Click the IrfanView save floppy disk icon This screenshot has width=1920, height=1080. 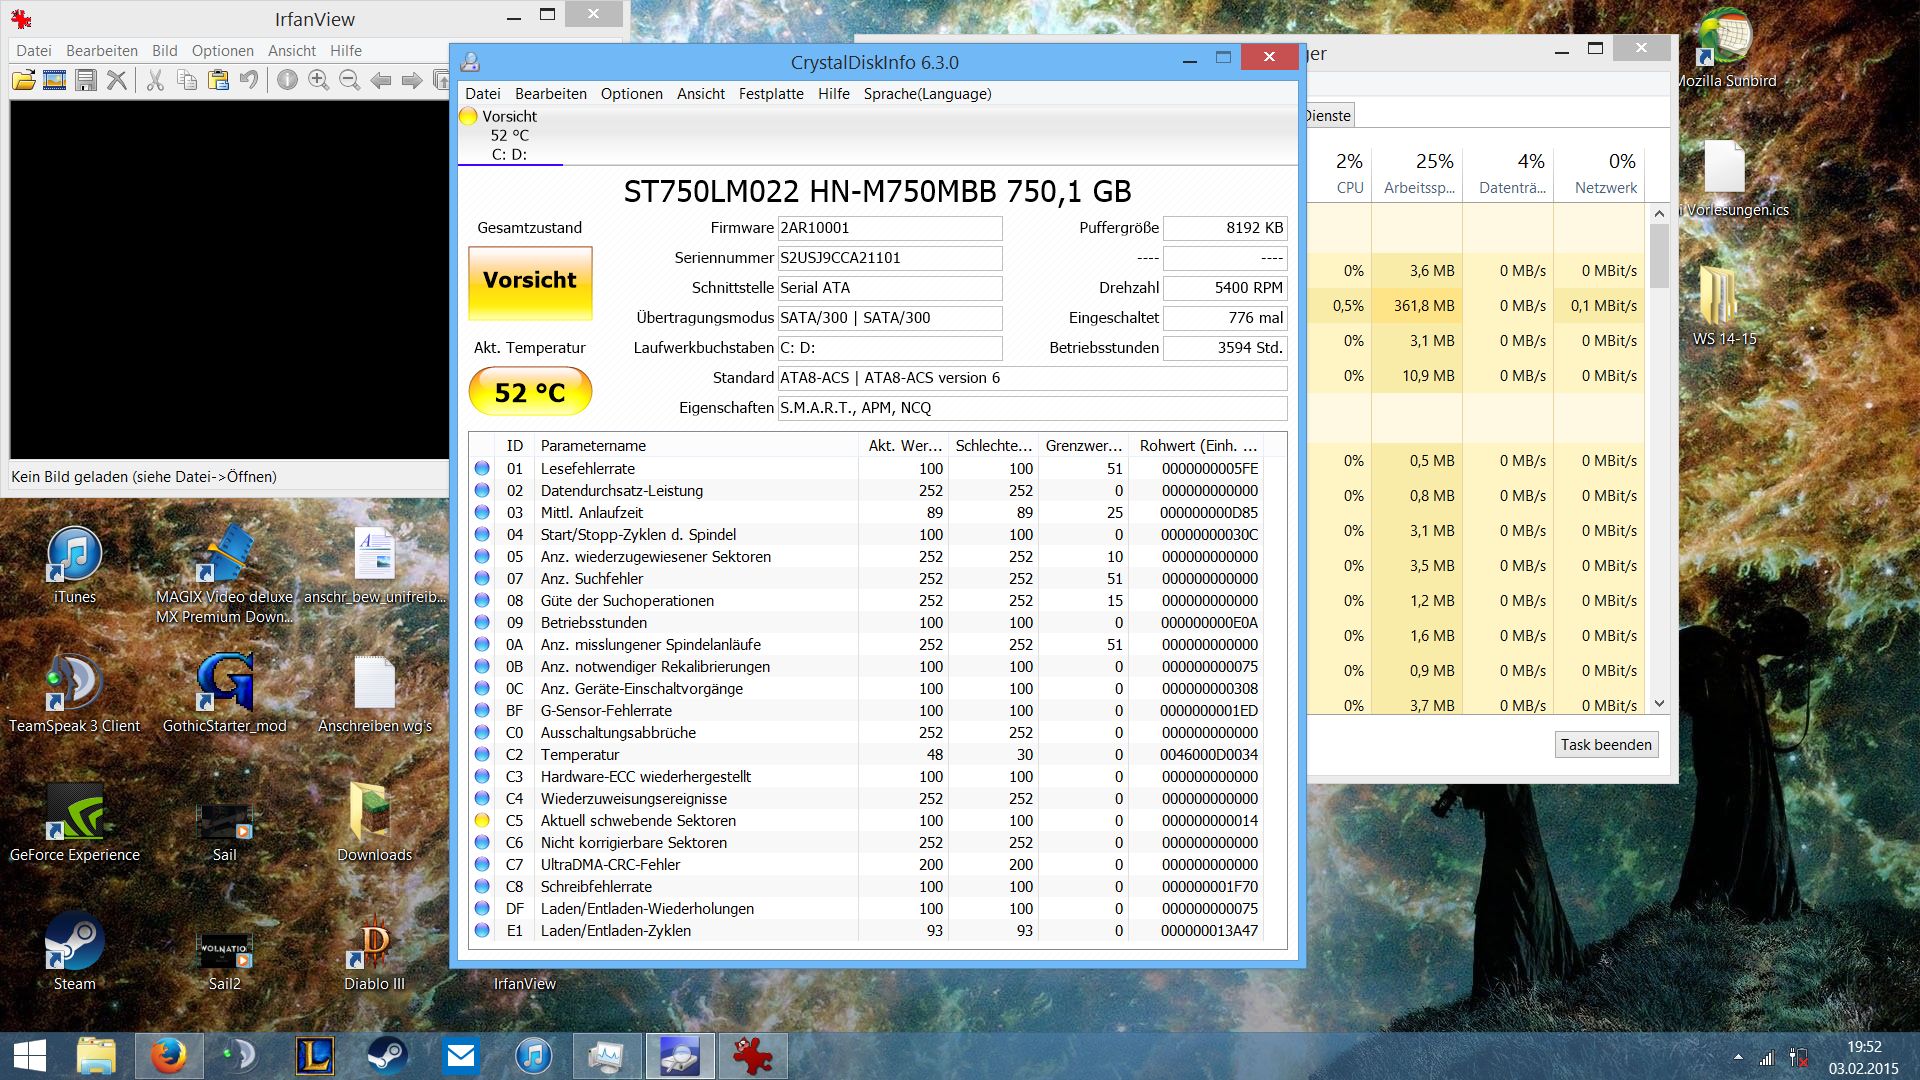click(86, 80)
